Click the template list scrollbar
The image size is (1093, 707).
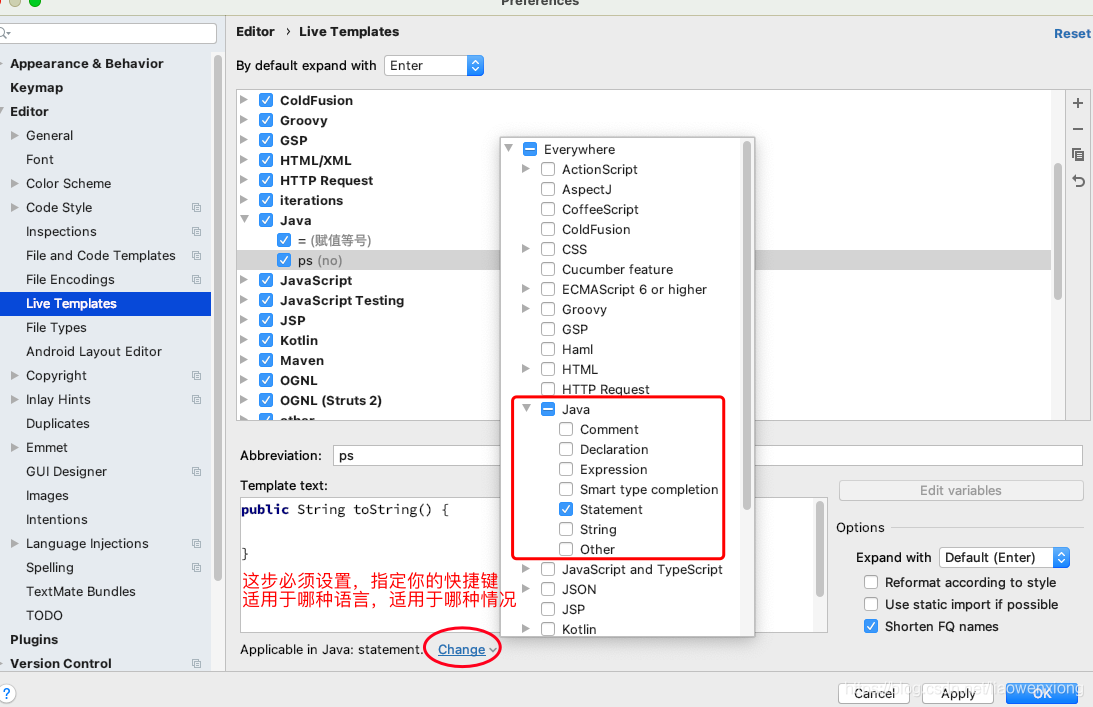coord(1057,231)
